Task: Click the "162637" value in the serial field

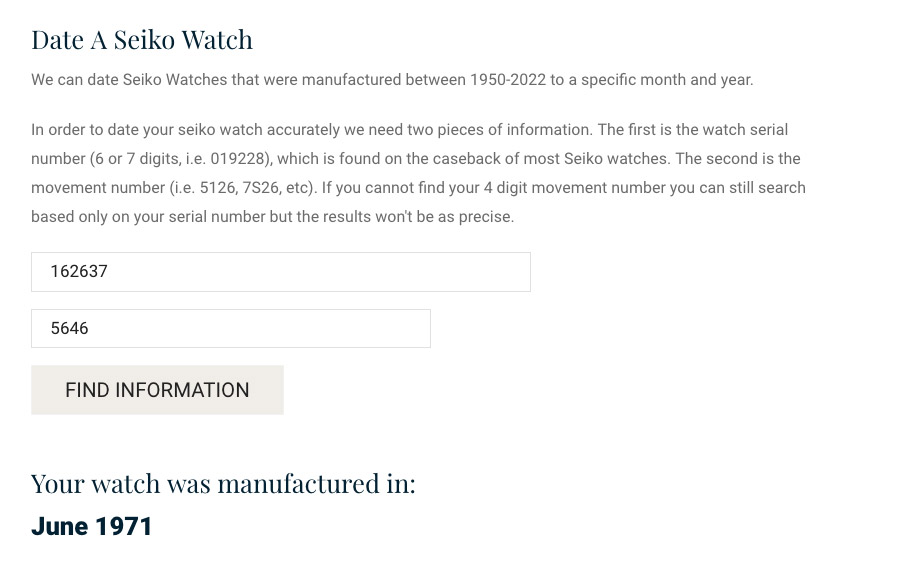Action: [79, 272]
